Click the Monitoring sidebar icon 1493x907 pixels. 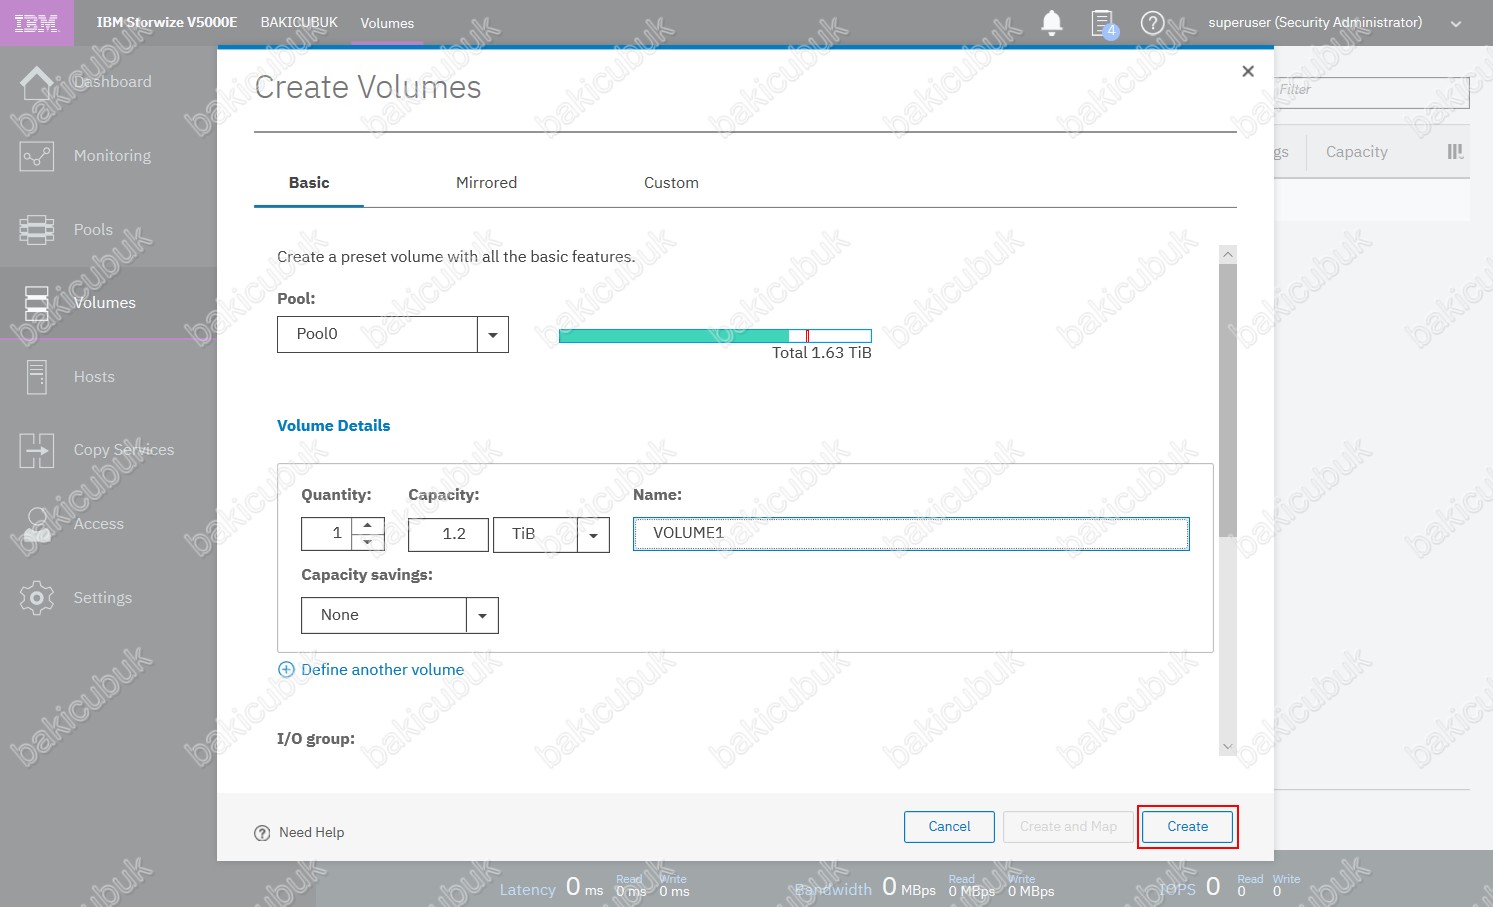coord(37,156)
